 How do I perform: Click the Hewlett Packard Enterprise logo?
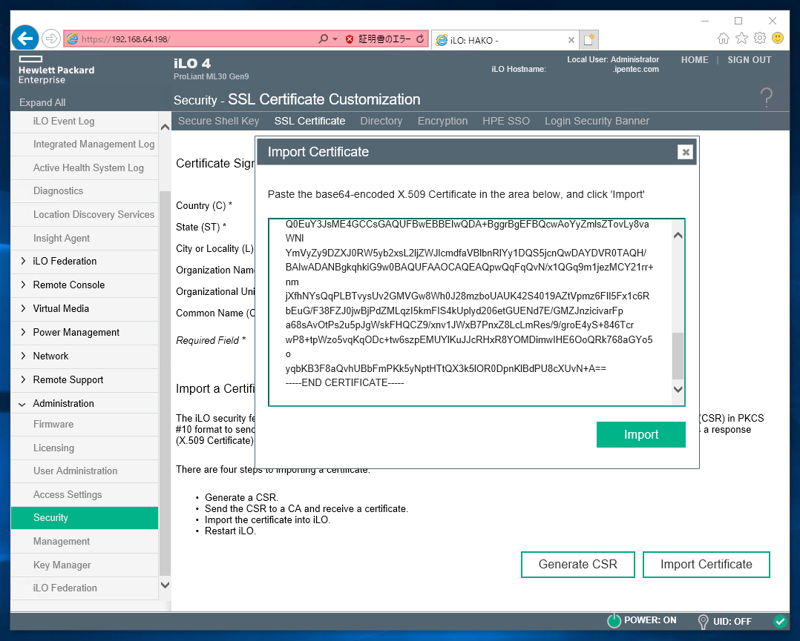pos(56,70)
